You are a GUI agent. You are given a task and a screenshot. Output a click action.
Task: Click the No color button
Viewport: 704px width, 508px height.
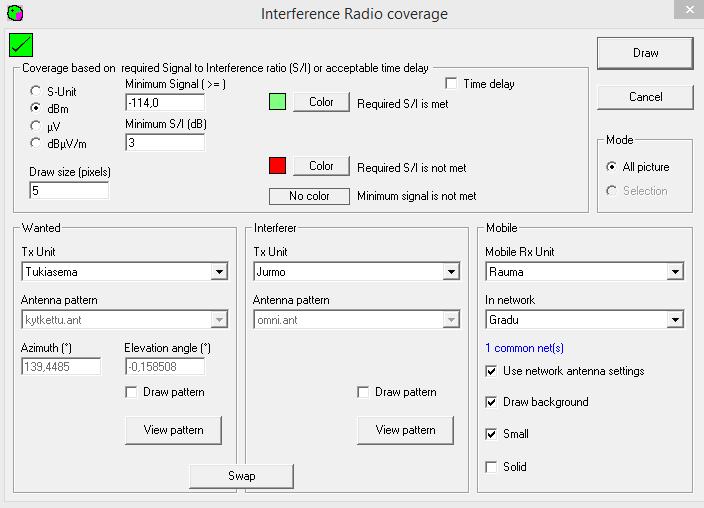(309, 196)
